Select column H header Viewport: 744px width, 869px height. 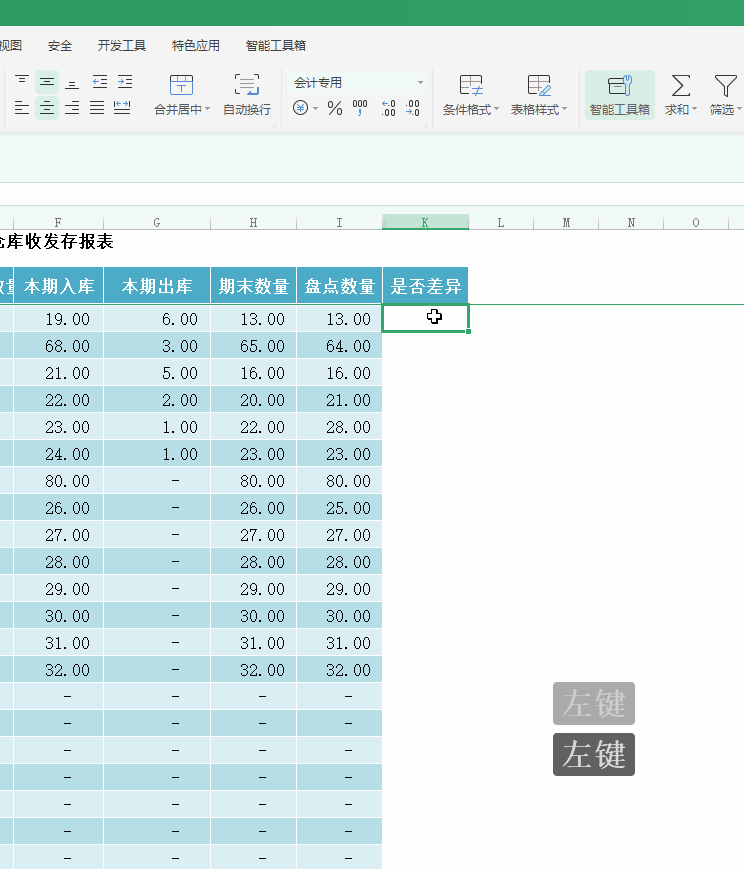coord(253,222)
